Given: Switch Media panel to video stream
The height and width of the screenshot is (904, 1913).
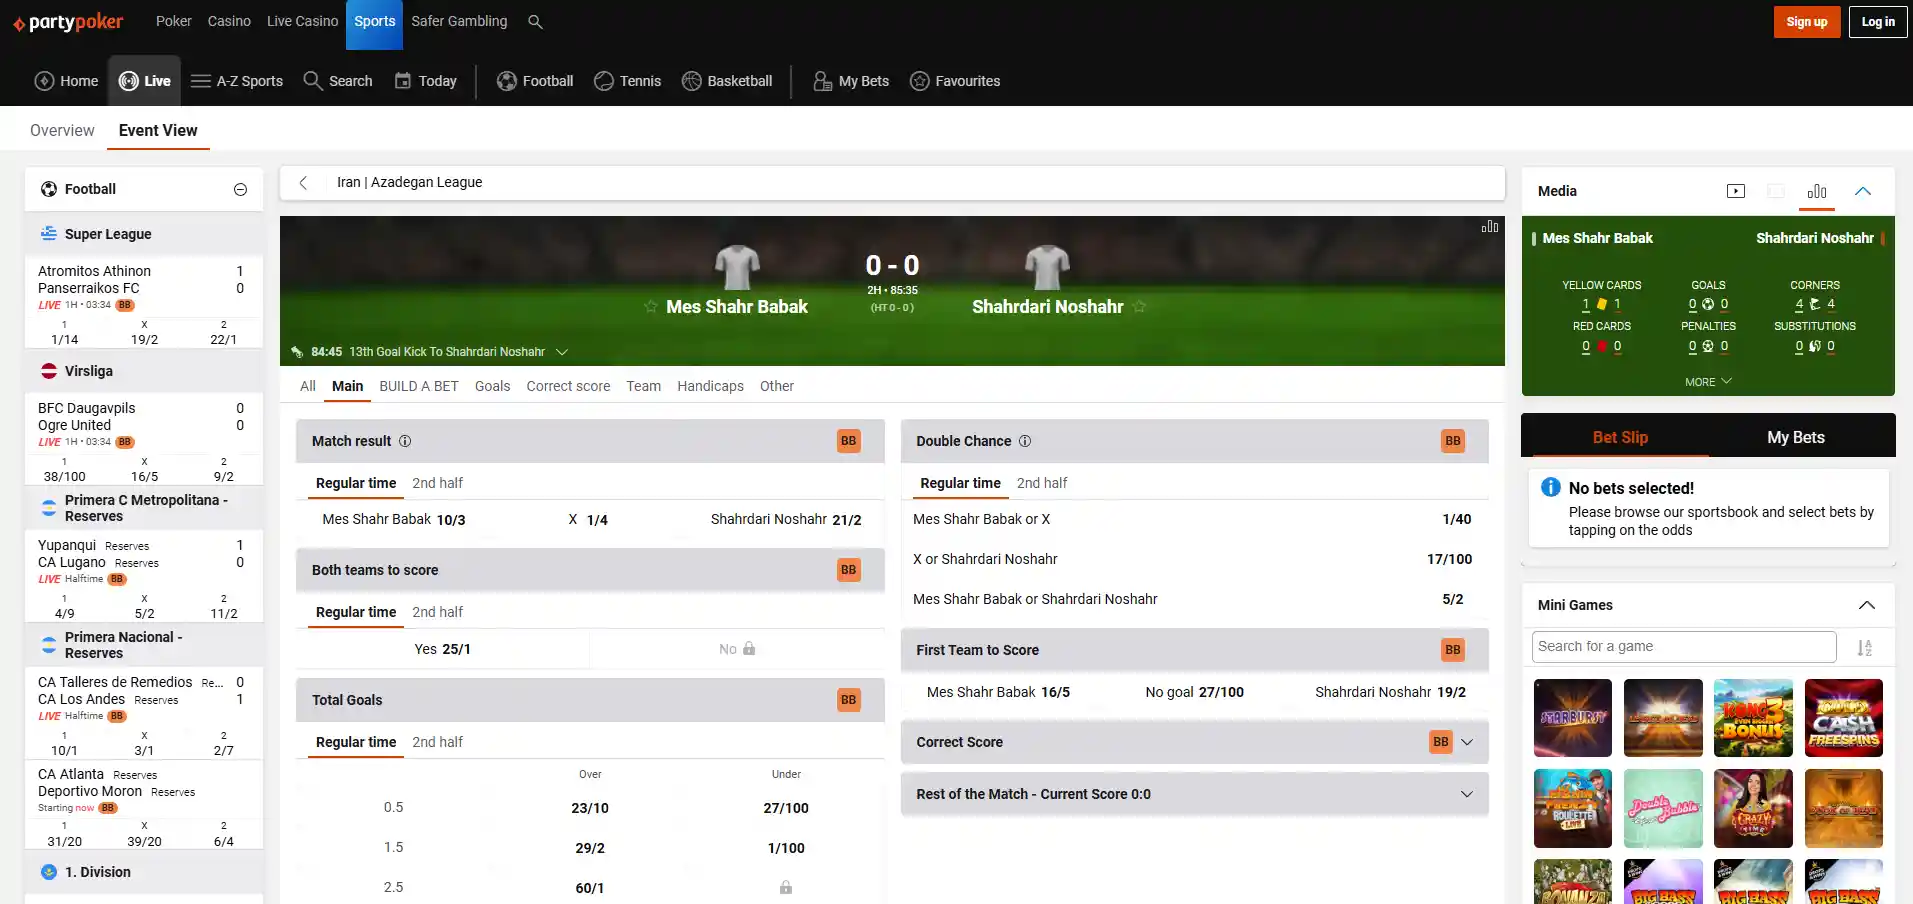Looking at the screenshot, I should click(1736, 191).
